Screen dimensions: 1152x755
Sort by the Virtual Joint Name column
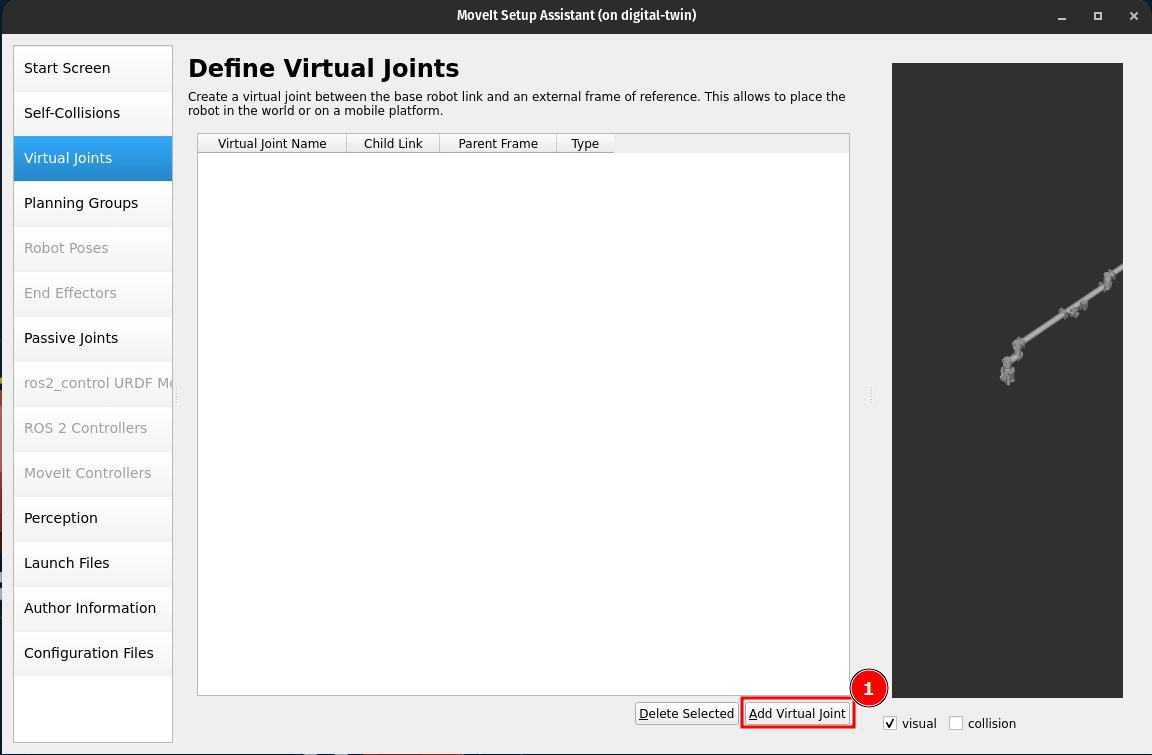[272, 143]
